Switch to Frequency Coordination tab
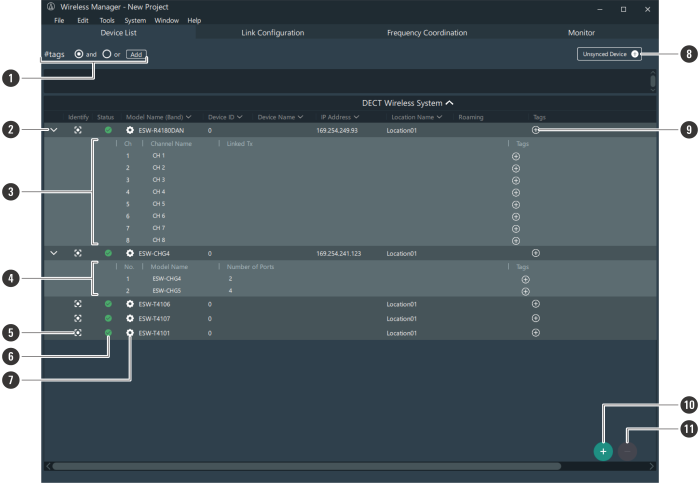Image resolution: width=700 pixels, height=483 pixels. point(427,33)
